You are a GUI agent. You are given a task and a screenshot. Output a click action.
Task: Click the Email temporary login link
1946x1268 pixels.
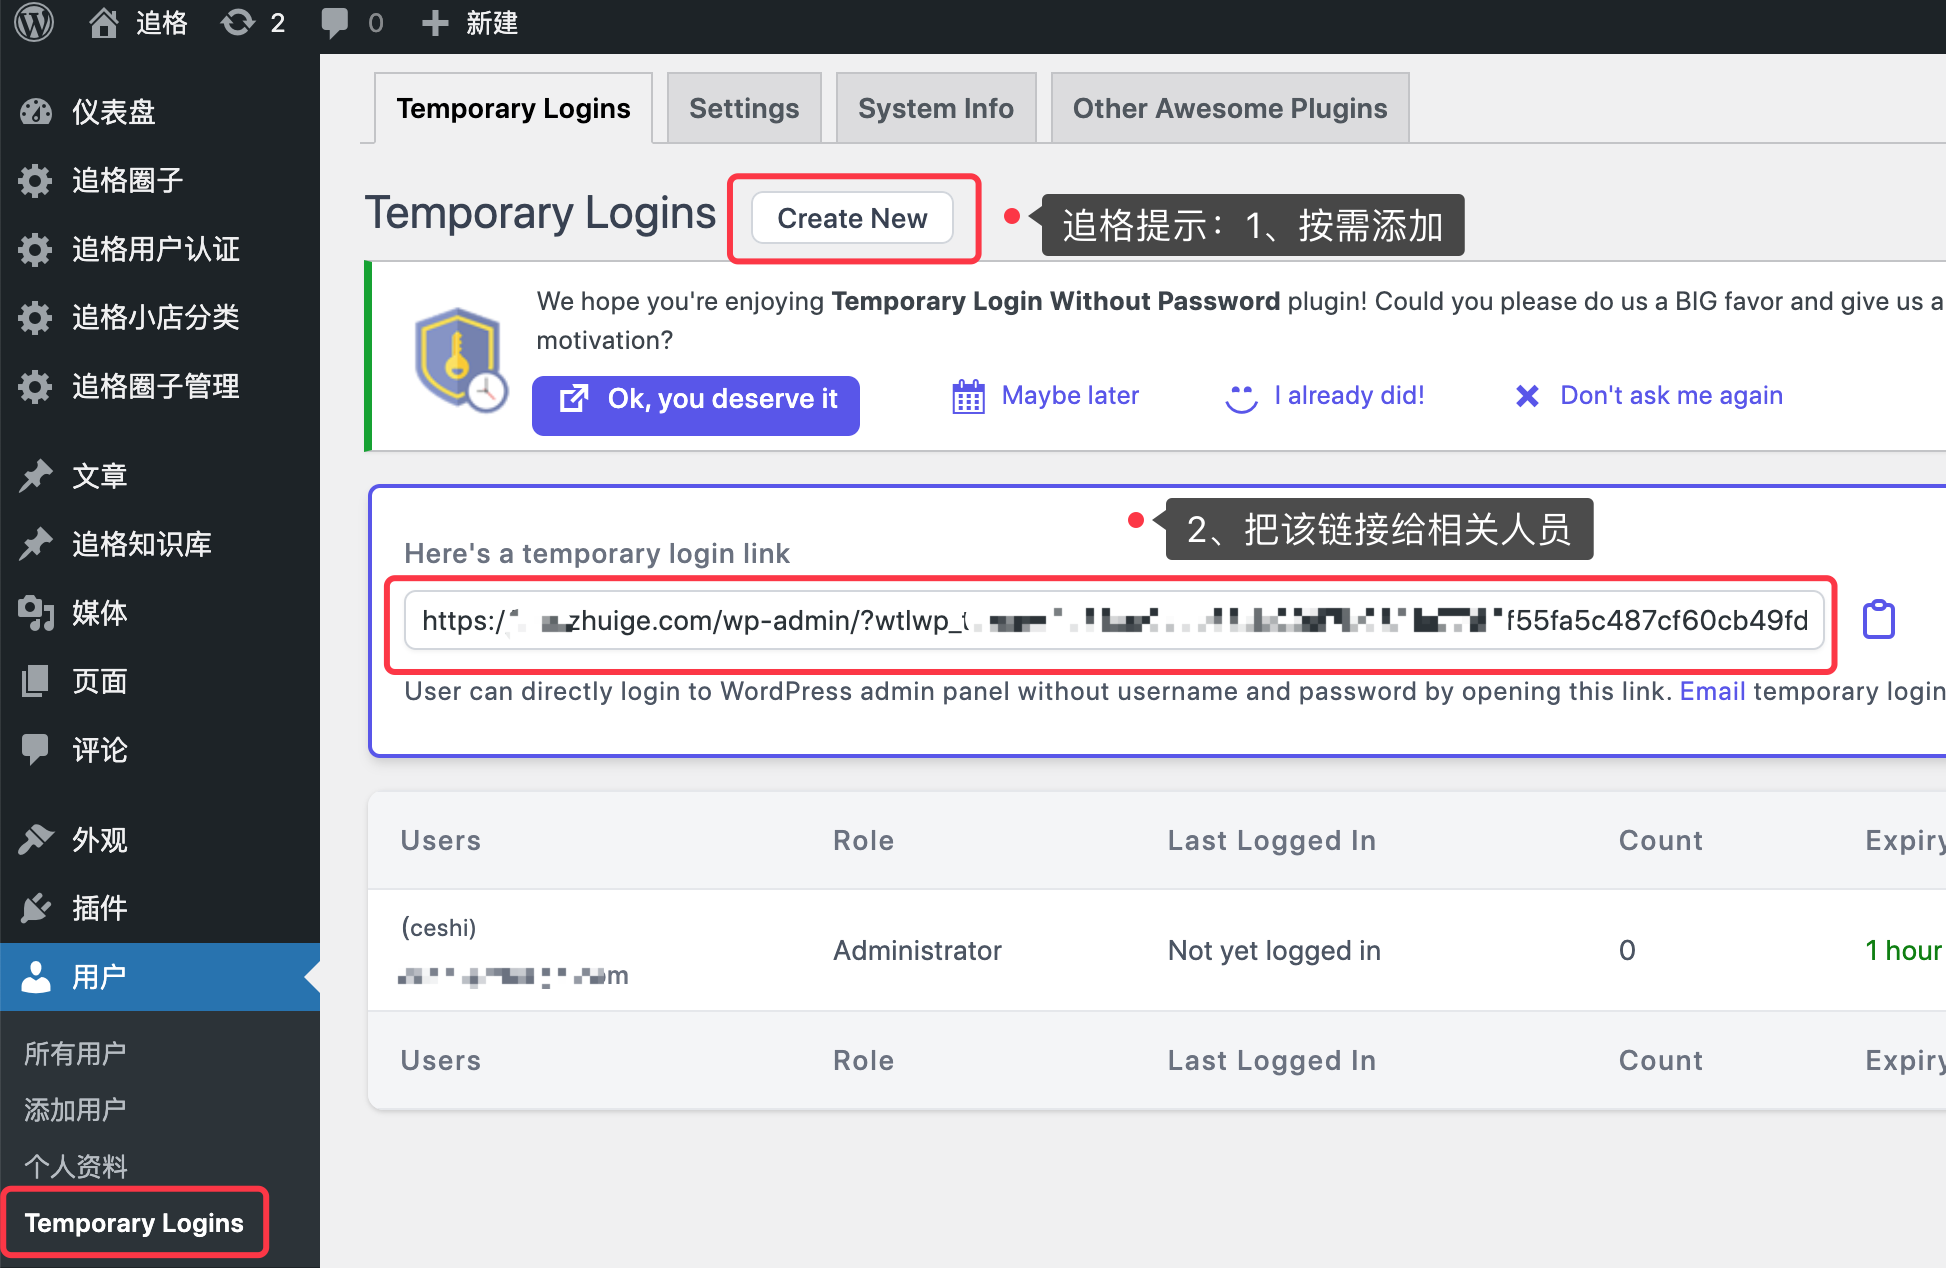1712,691
